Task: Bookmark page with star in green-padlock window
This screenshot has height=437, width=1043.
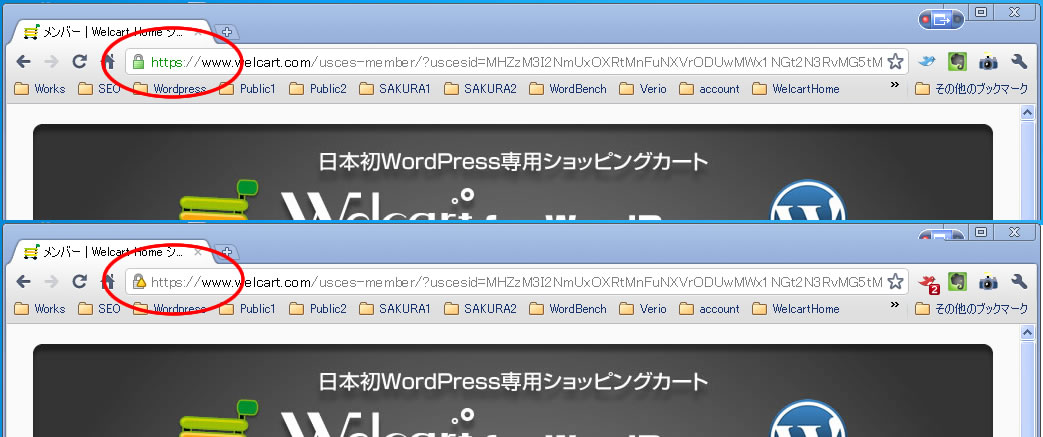Action: coord(895,62)
